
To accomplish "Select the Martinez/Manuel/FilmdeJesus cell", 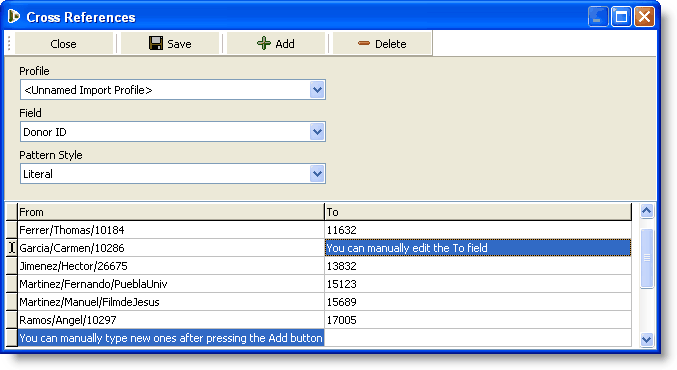I will (171, 302).
